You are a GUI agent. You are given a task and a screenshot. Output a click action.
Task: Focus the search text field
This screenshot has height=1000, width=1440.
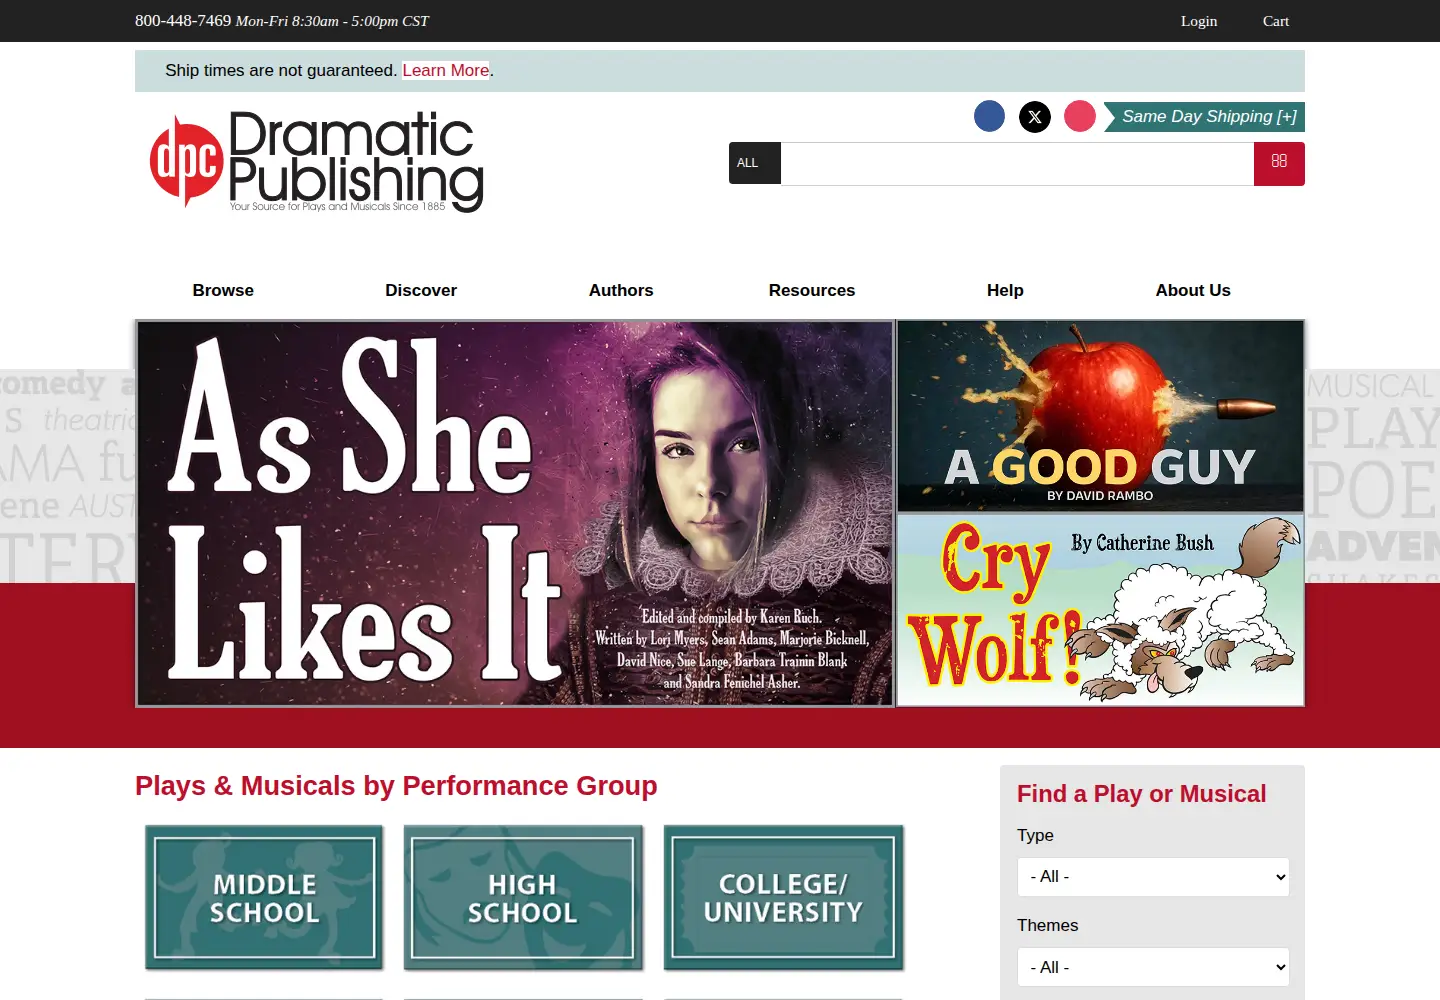pos(1017,164)
